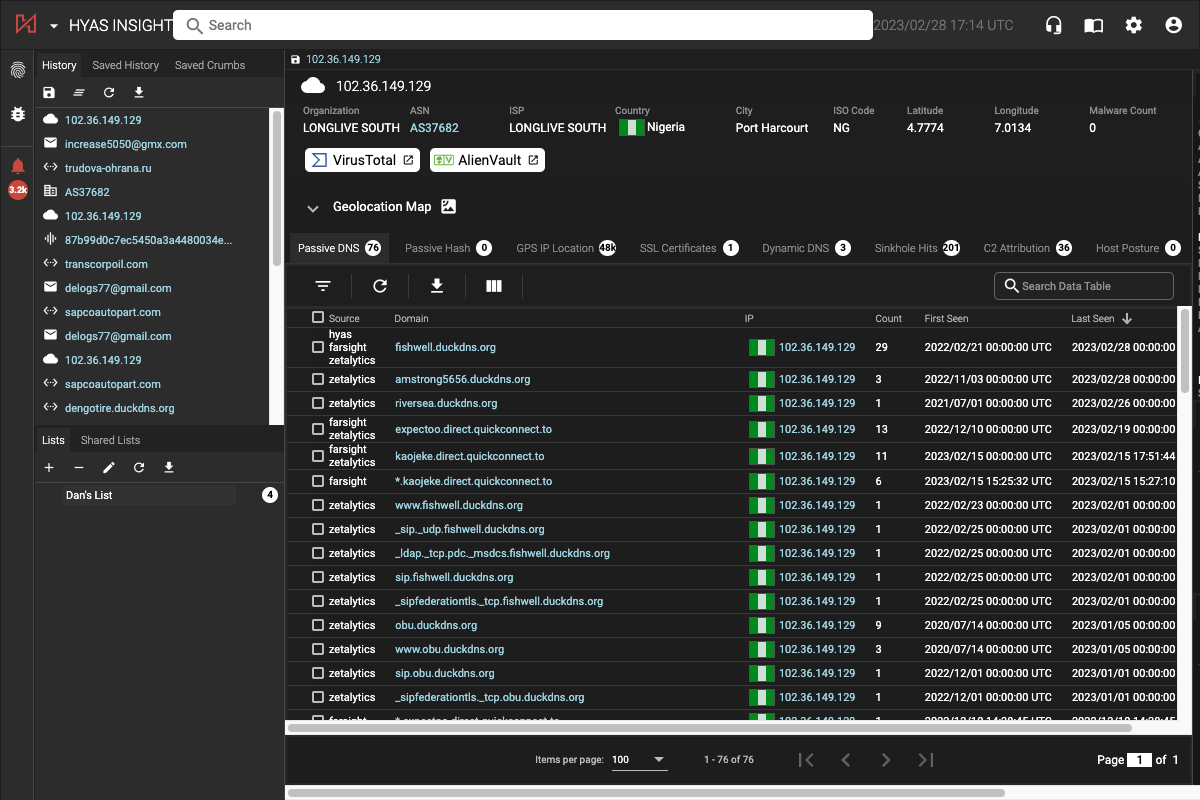Open the column visibility selector
The image size is (1200, 800).
493,285
